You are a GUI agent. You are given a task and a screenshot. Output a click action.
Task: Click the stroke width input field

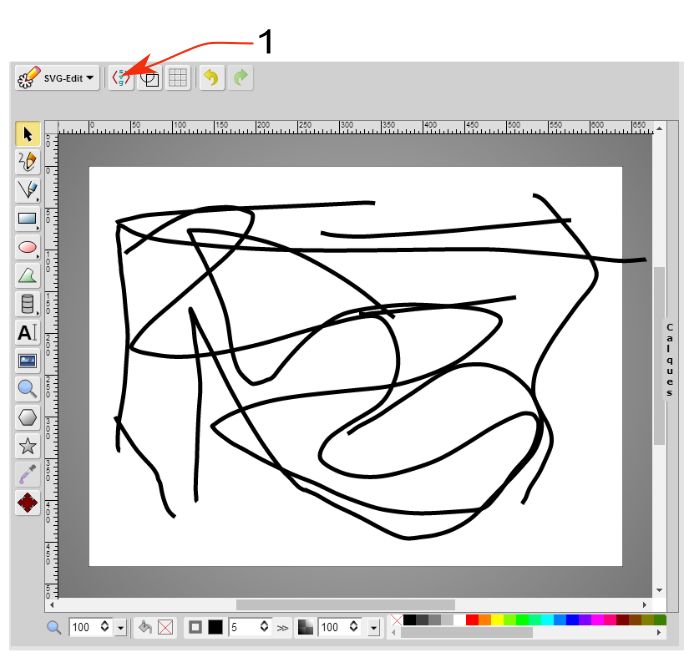coord(243,627)
